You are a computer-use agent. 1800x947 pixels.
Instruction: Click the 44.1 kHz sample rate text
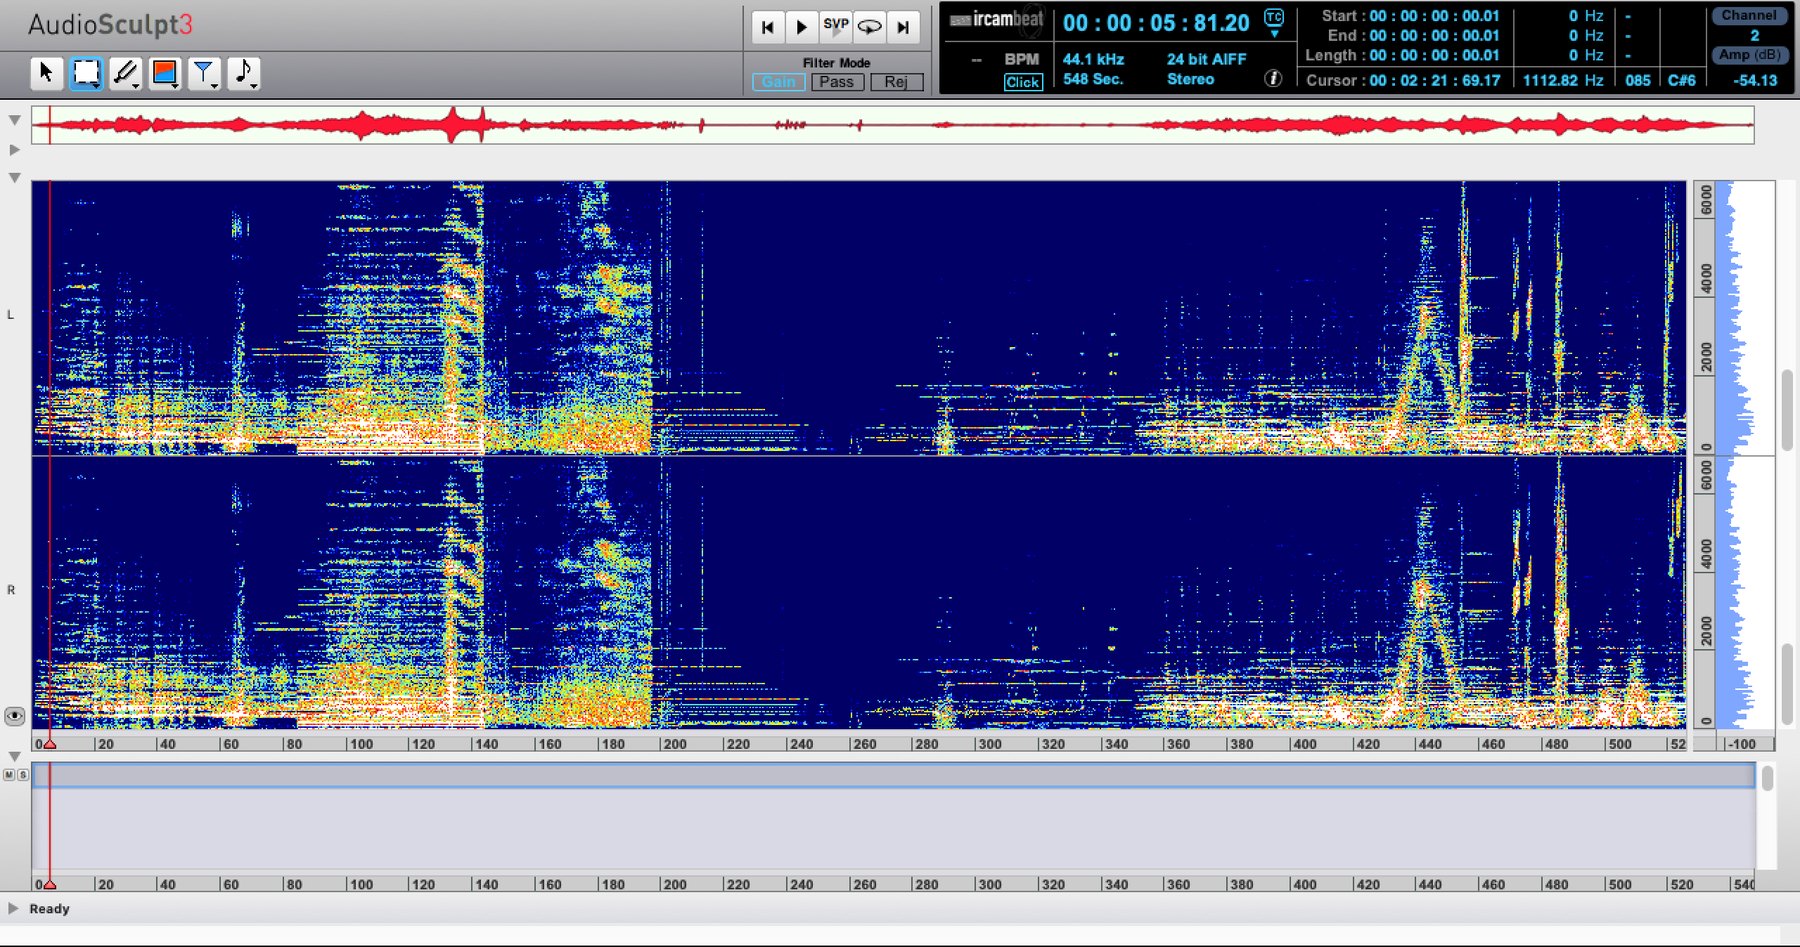[1093, 59]
